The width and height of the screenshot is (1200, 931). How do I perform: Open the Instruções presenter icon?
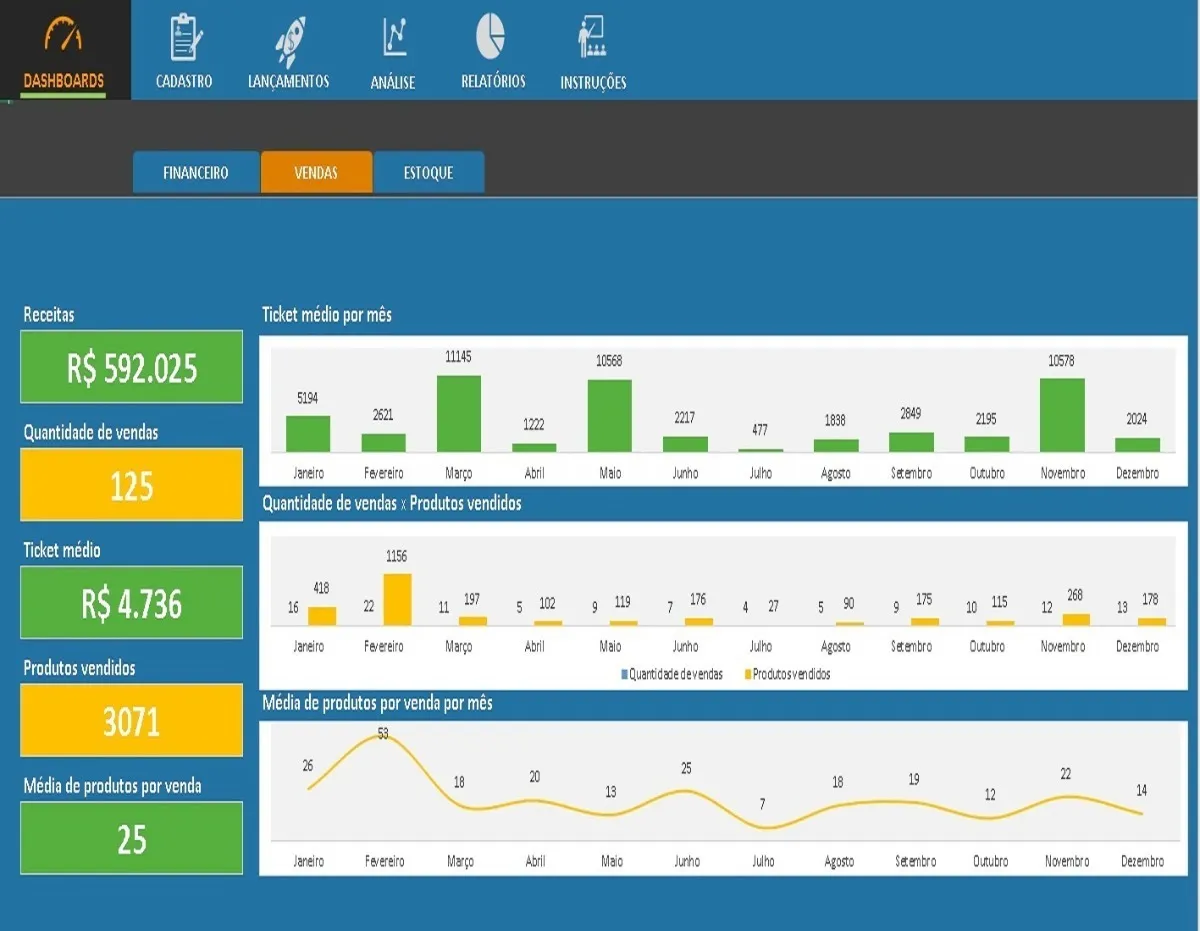(592, 37)
